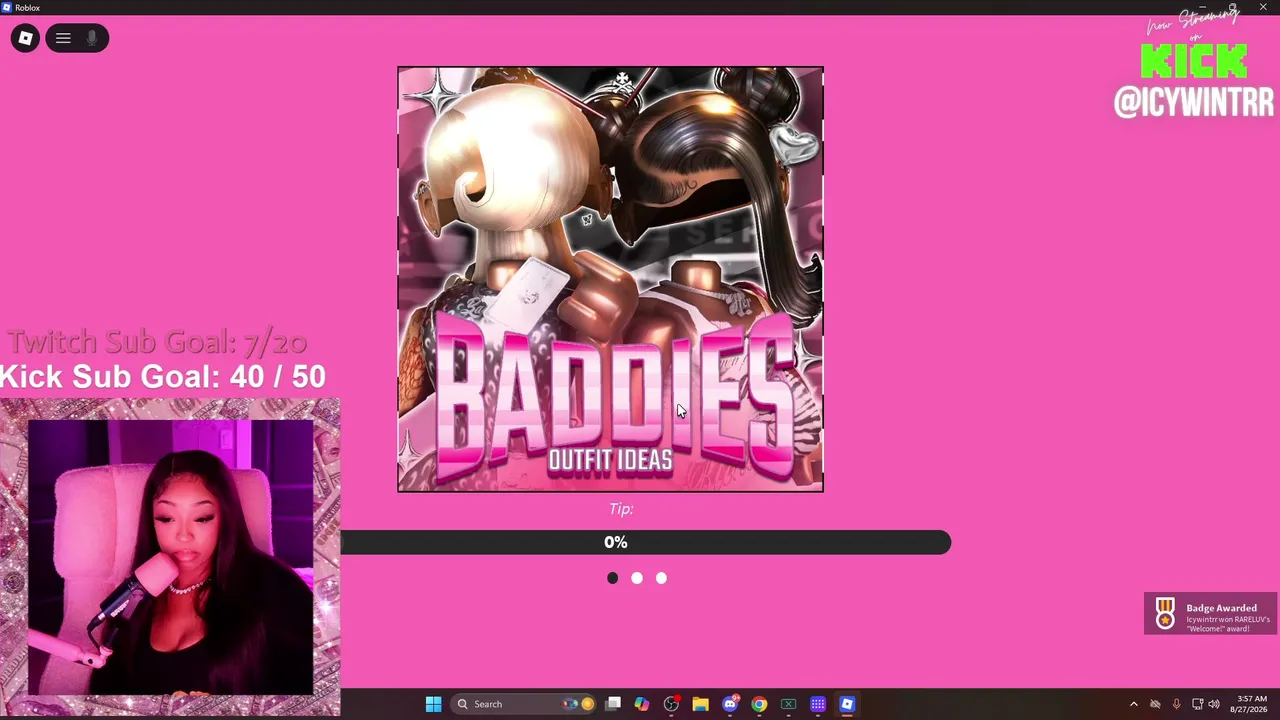This screenshot has height=720, width=1280.
Task: Toggle the Roblox voice chat microphone
Action: 92,39
